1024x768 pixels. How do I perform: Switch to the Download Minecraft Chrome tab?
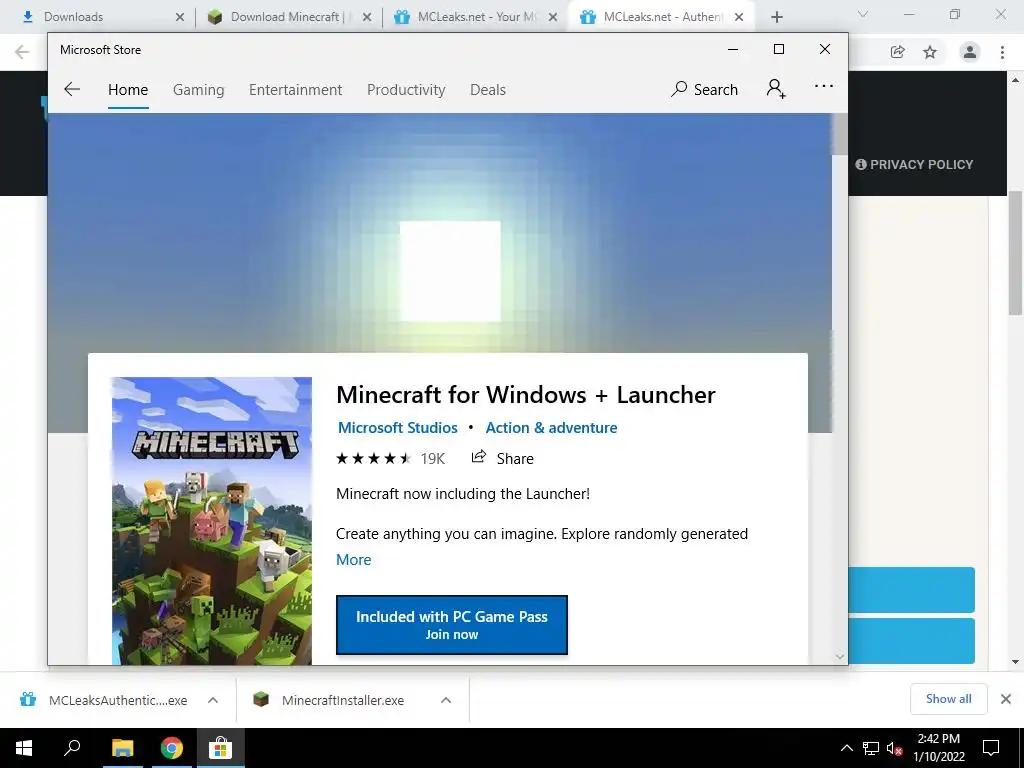pyautogui.click(x=289, y=17)
